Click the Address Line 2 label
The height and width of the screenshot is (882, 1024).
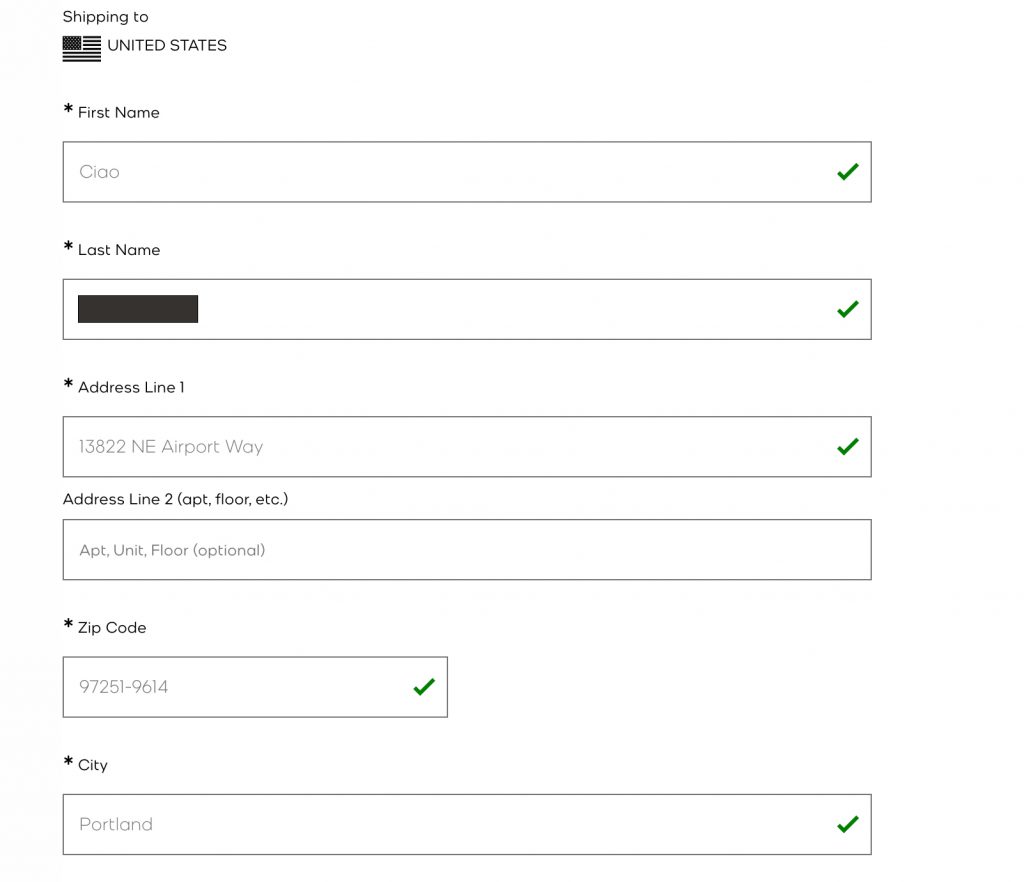click(x=175, y=499)
